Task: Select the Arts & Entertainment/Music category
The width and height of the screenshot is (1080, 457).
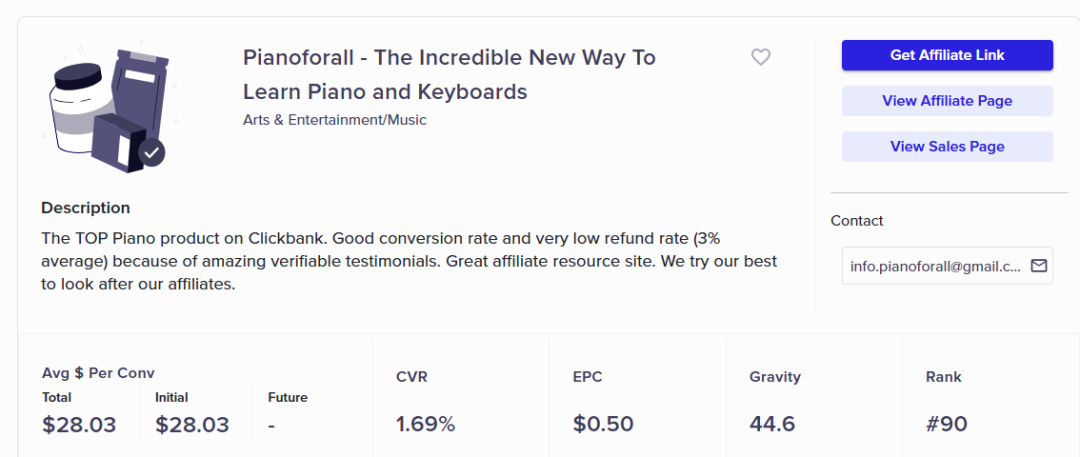Action: point(335,120)
